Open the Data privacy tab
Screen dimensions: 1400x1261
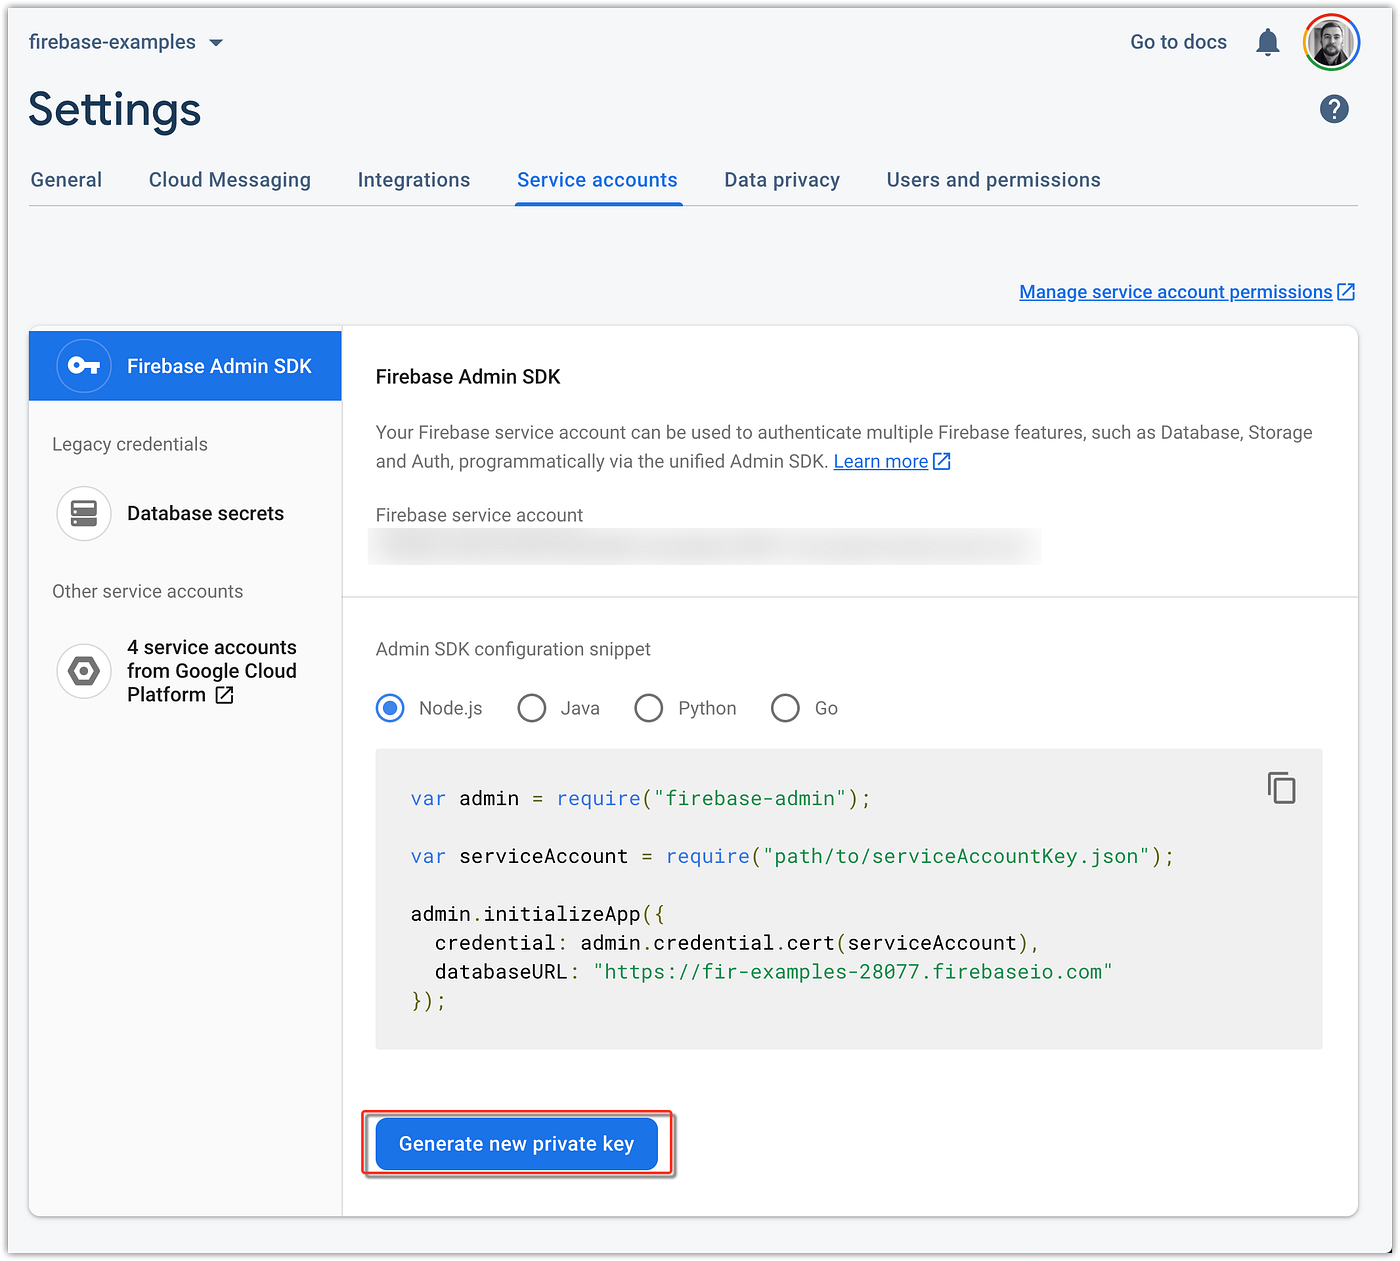pyautogui.click(x=782, y=180)
